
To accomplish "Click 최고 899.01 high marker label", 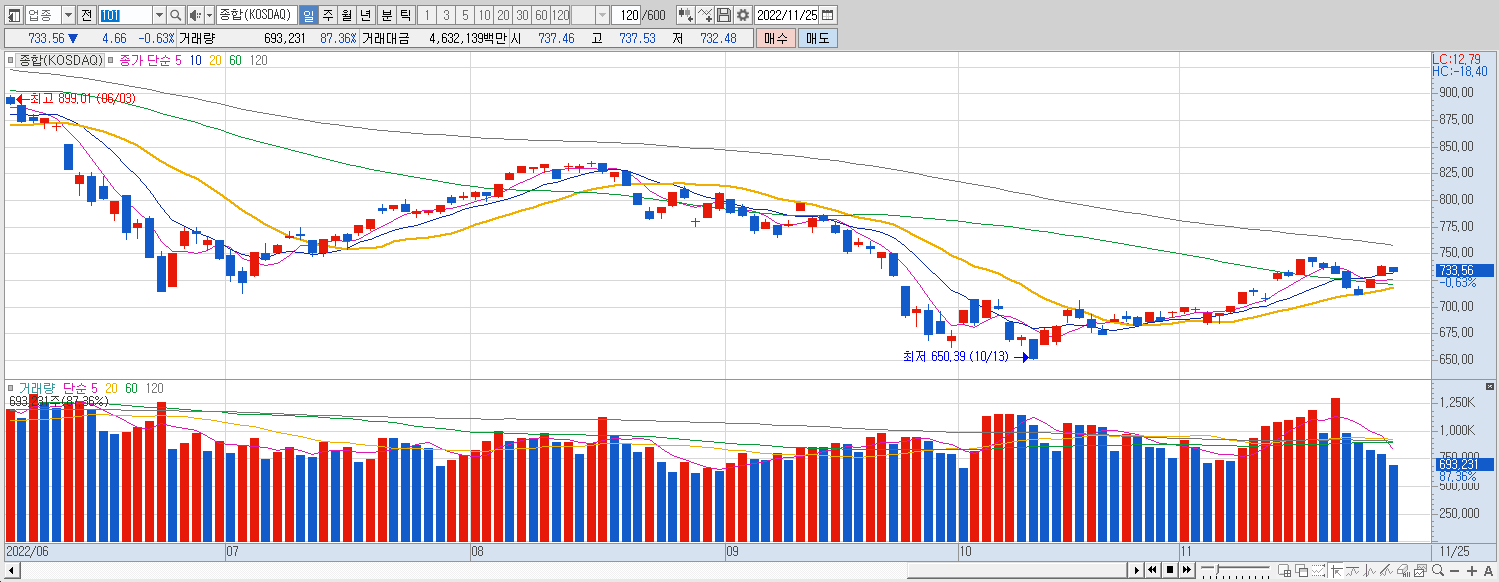I will coord(83,98).
